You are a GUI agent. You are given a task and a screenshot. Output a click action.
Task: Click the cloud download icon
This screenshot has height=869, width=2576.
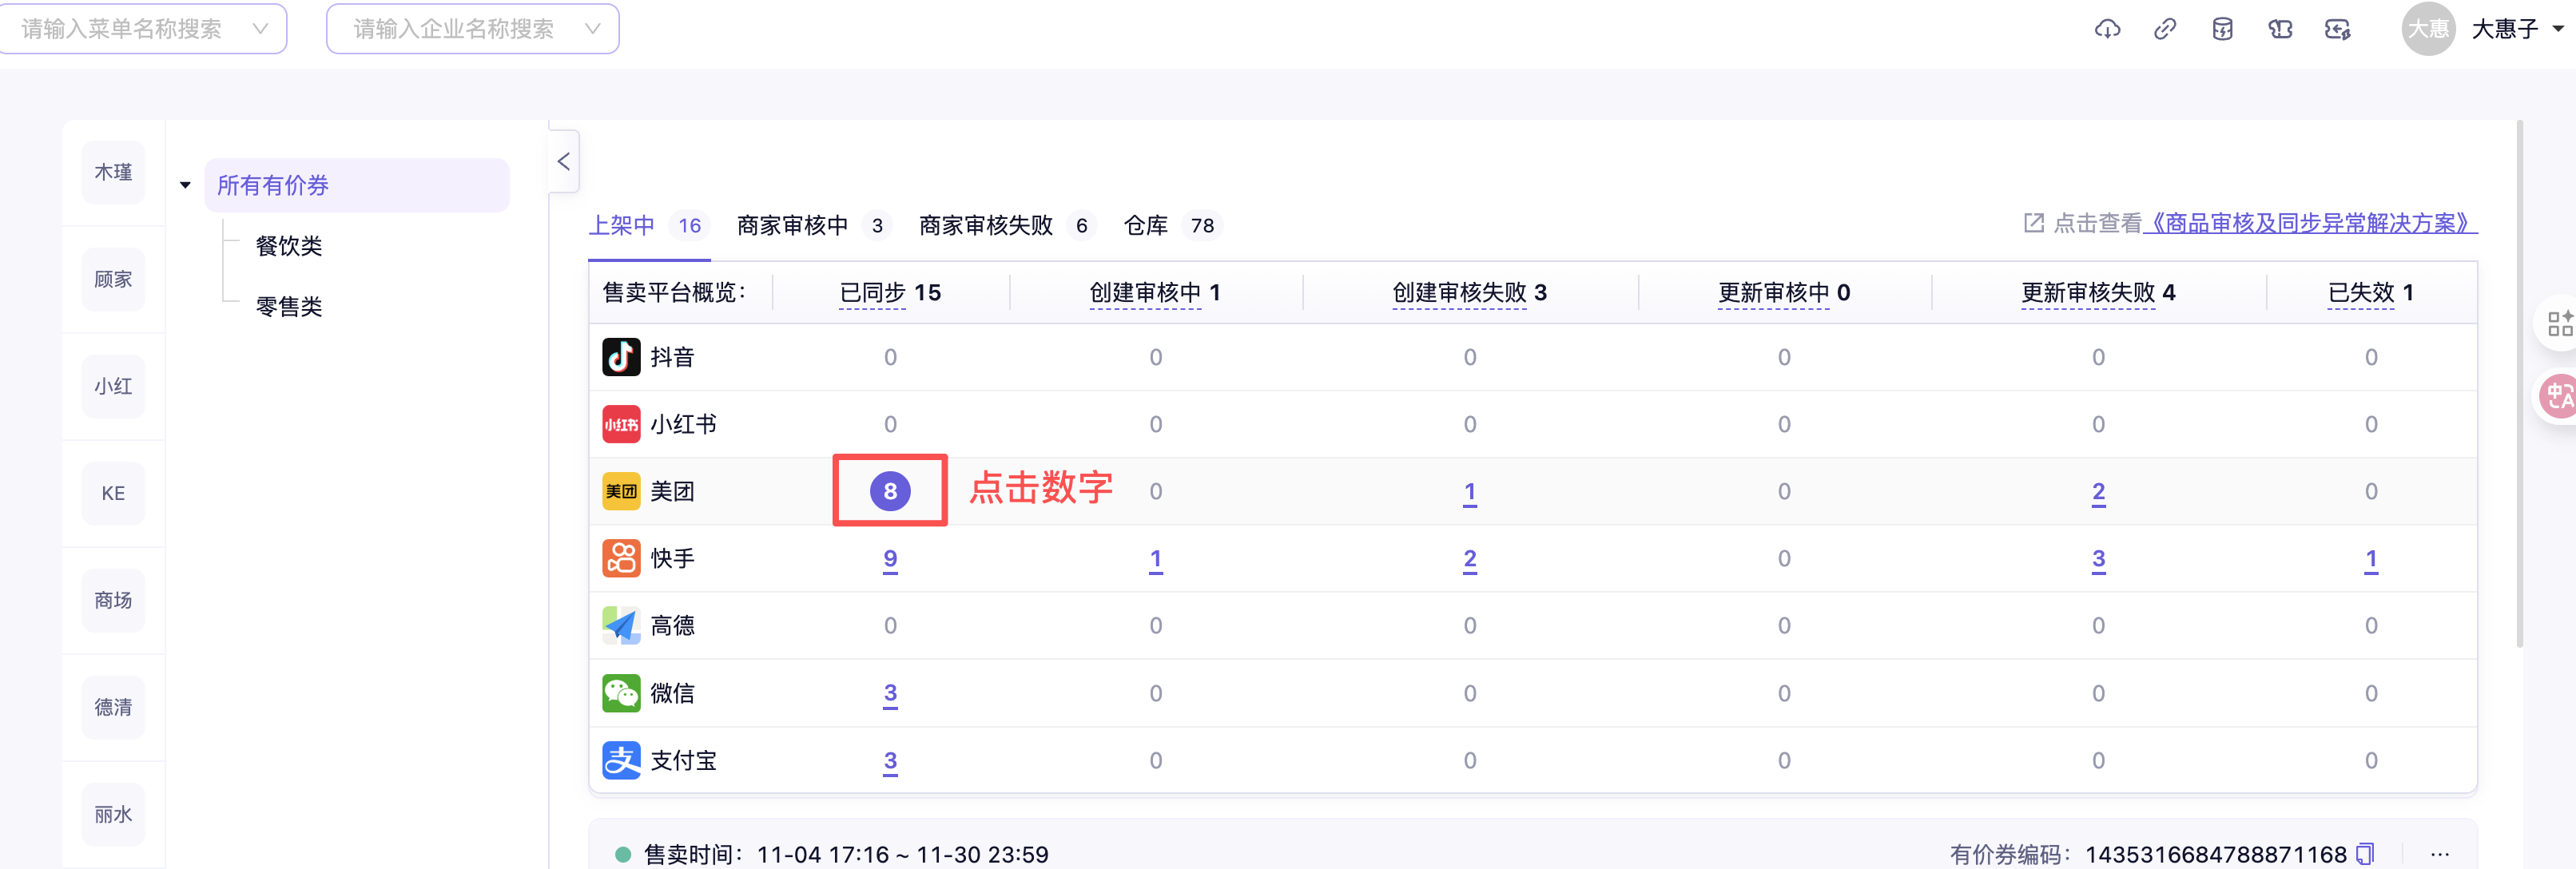tap(2107, 29)
